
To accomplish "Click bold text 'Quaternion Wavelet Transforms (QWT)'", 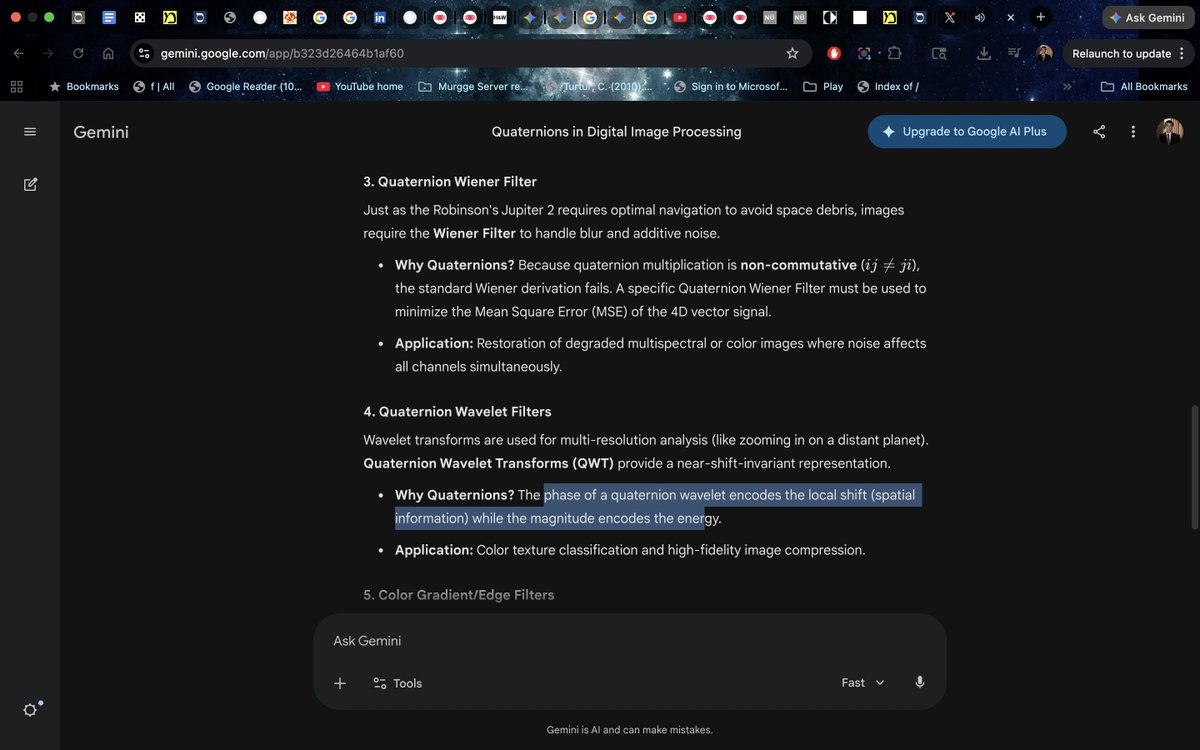I will tap(489, 464).
